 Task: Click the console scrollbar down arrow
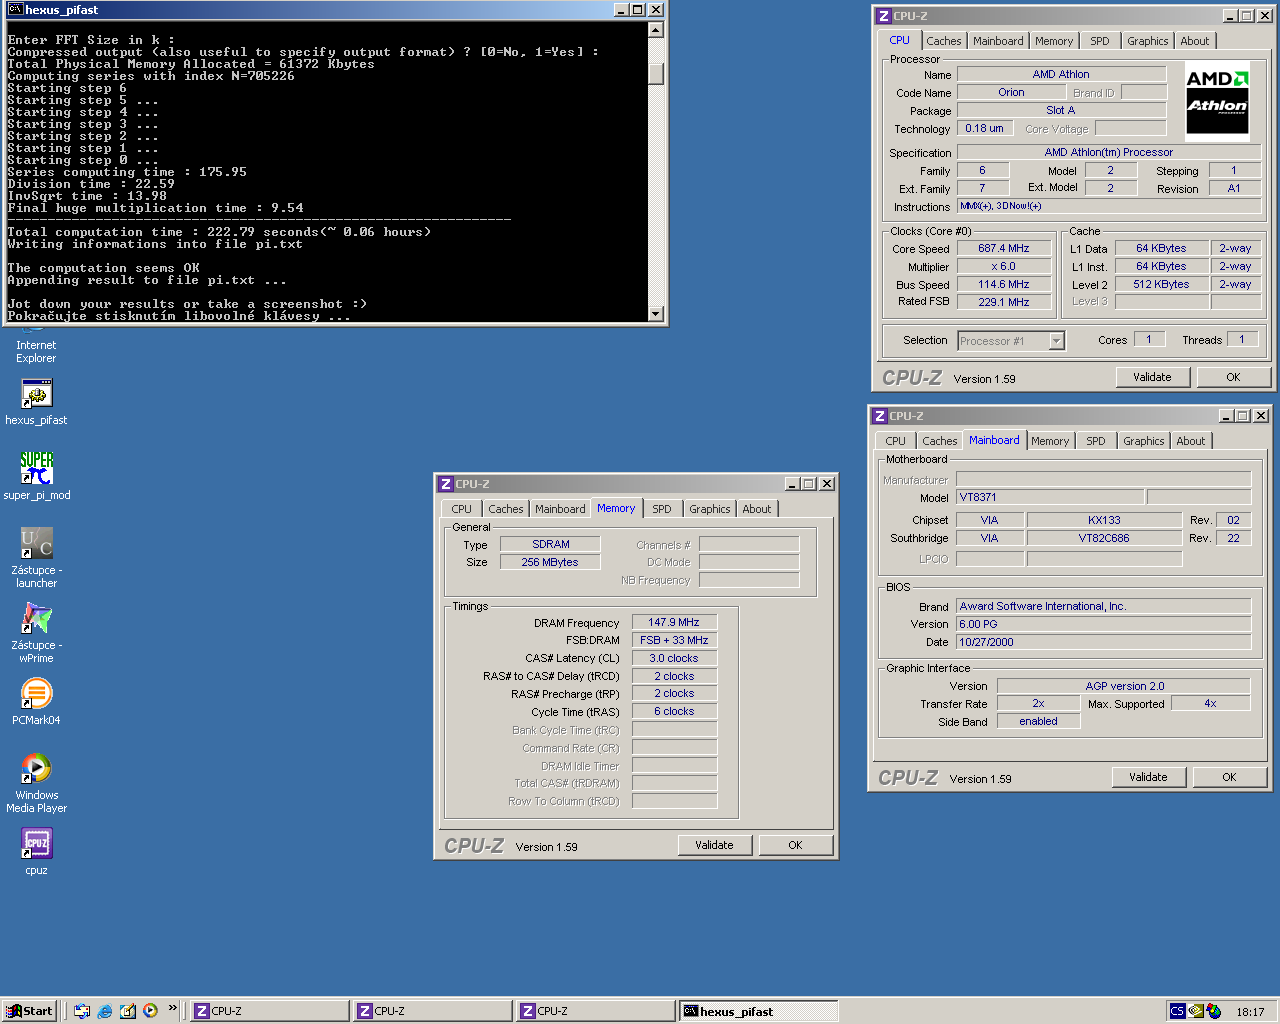656,313
